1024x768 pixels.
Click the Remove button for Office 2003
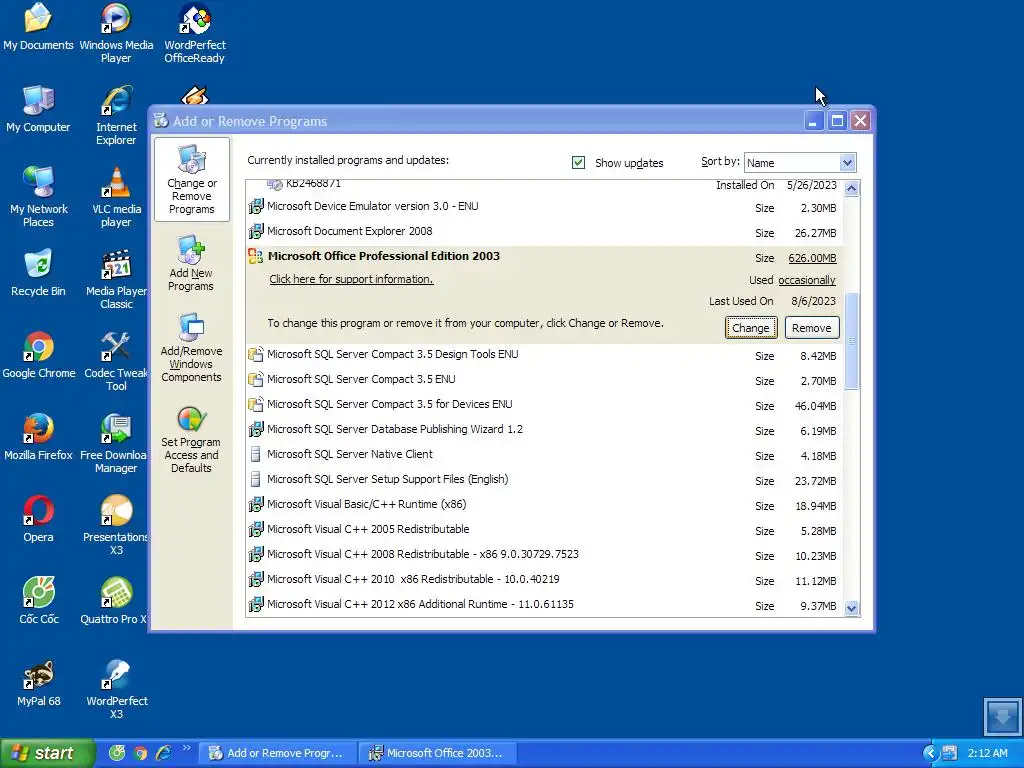[811, 328]
